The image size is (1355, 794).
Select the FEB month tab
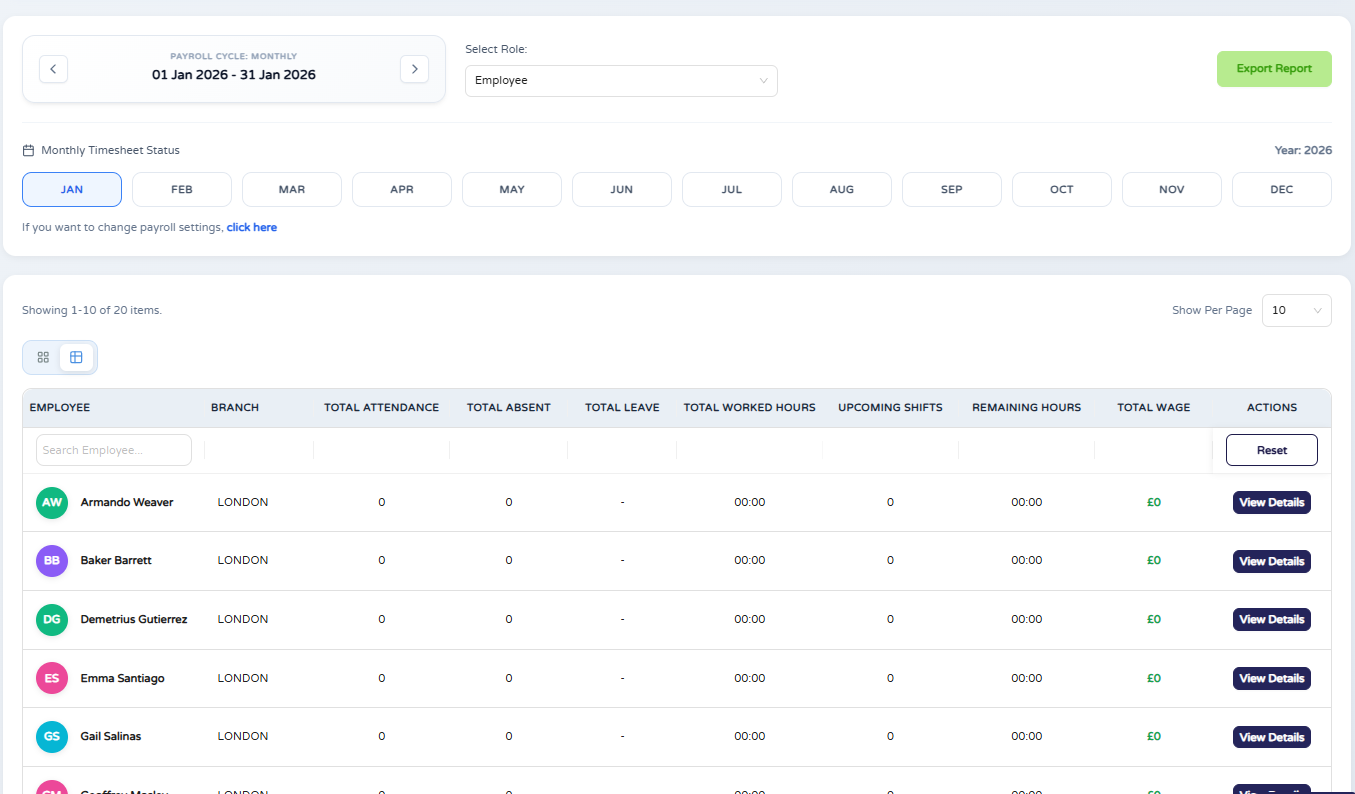[182, 189]
